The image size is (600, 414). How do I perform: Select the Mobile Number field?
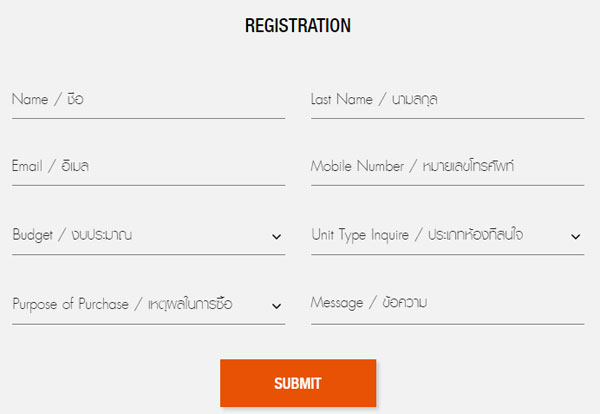pos(447,167)
